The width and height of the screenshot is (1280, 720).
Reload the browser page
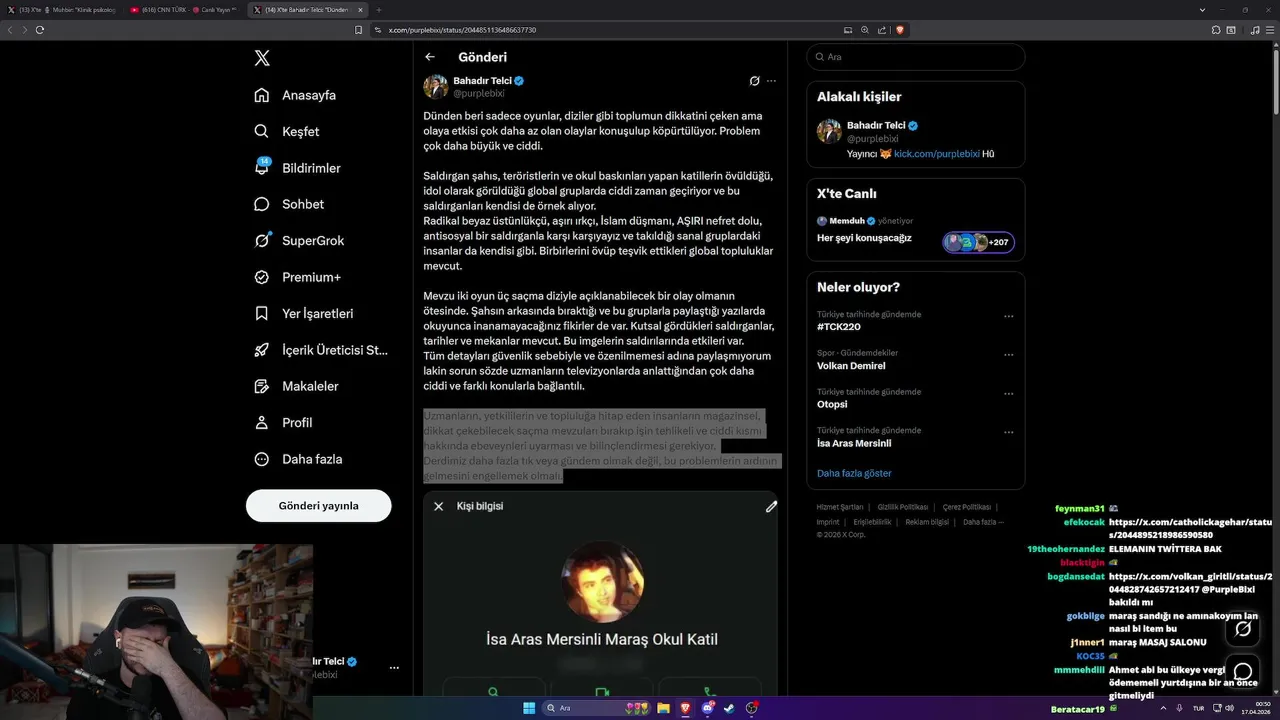pos(40,30)
